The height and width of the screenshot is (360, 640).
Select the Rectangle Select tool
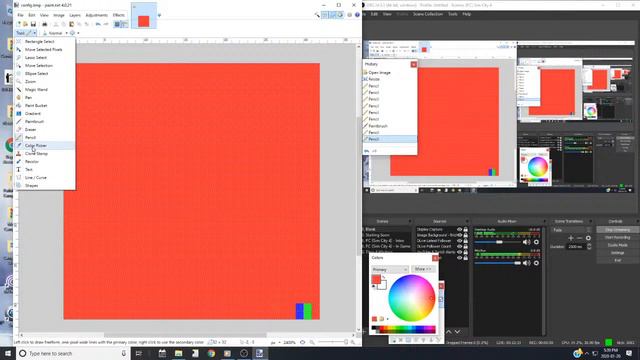pyautogui.click(x=44, y=42)
